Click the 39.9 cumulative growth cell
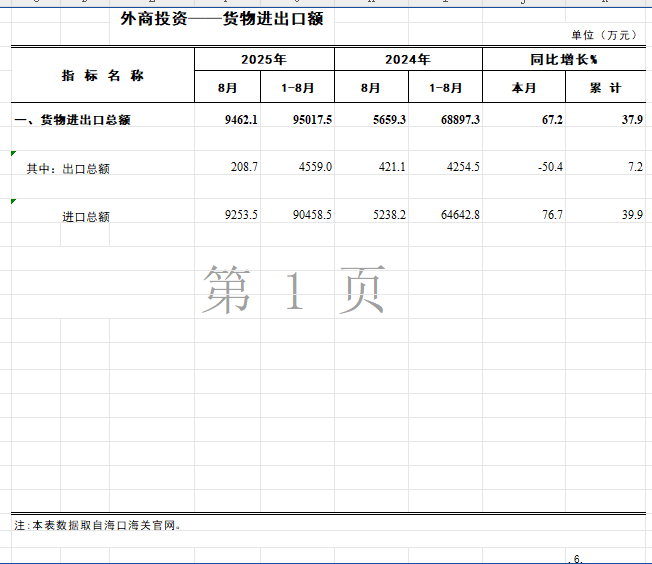Image resolution: width=652 pixels, height=564 pixels. 631,215
